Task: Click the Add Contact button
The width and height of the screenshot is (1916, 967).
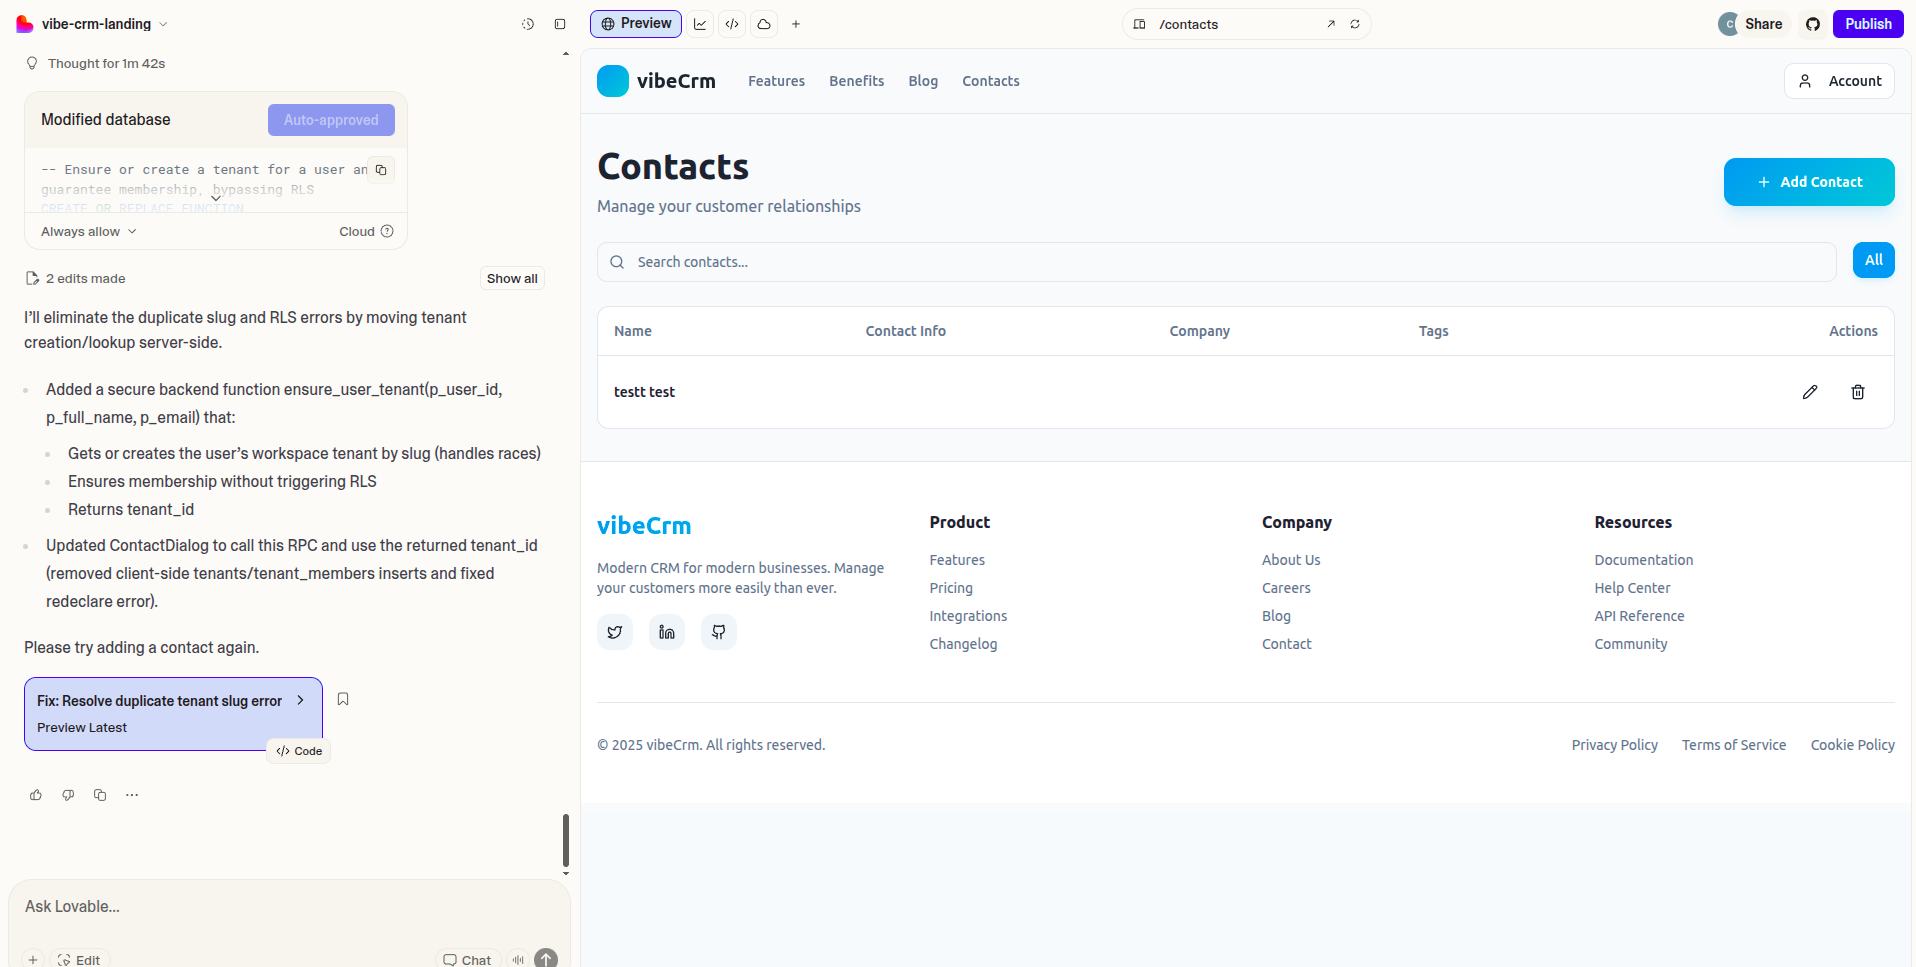Action: click(x=1808, y=182)
